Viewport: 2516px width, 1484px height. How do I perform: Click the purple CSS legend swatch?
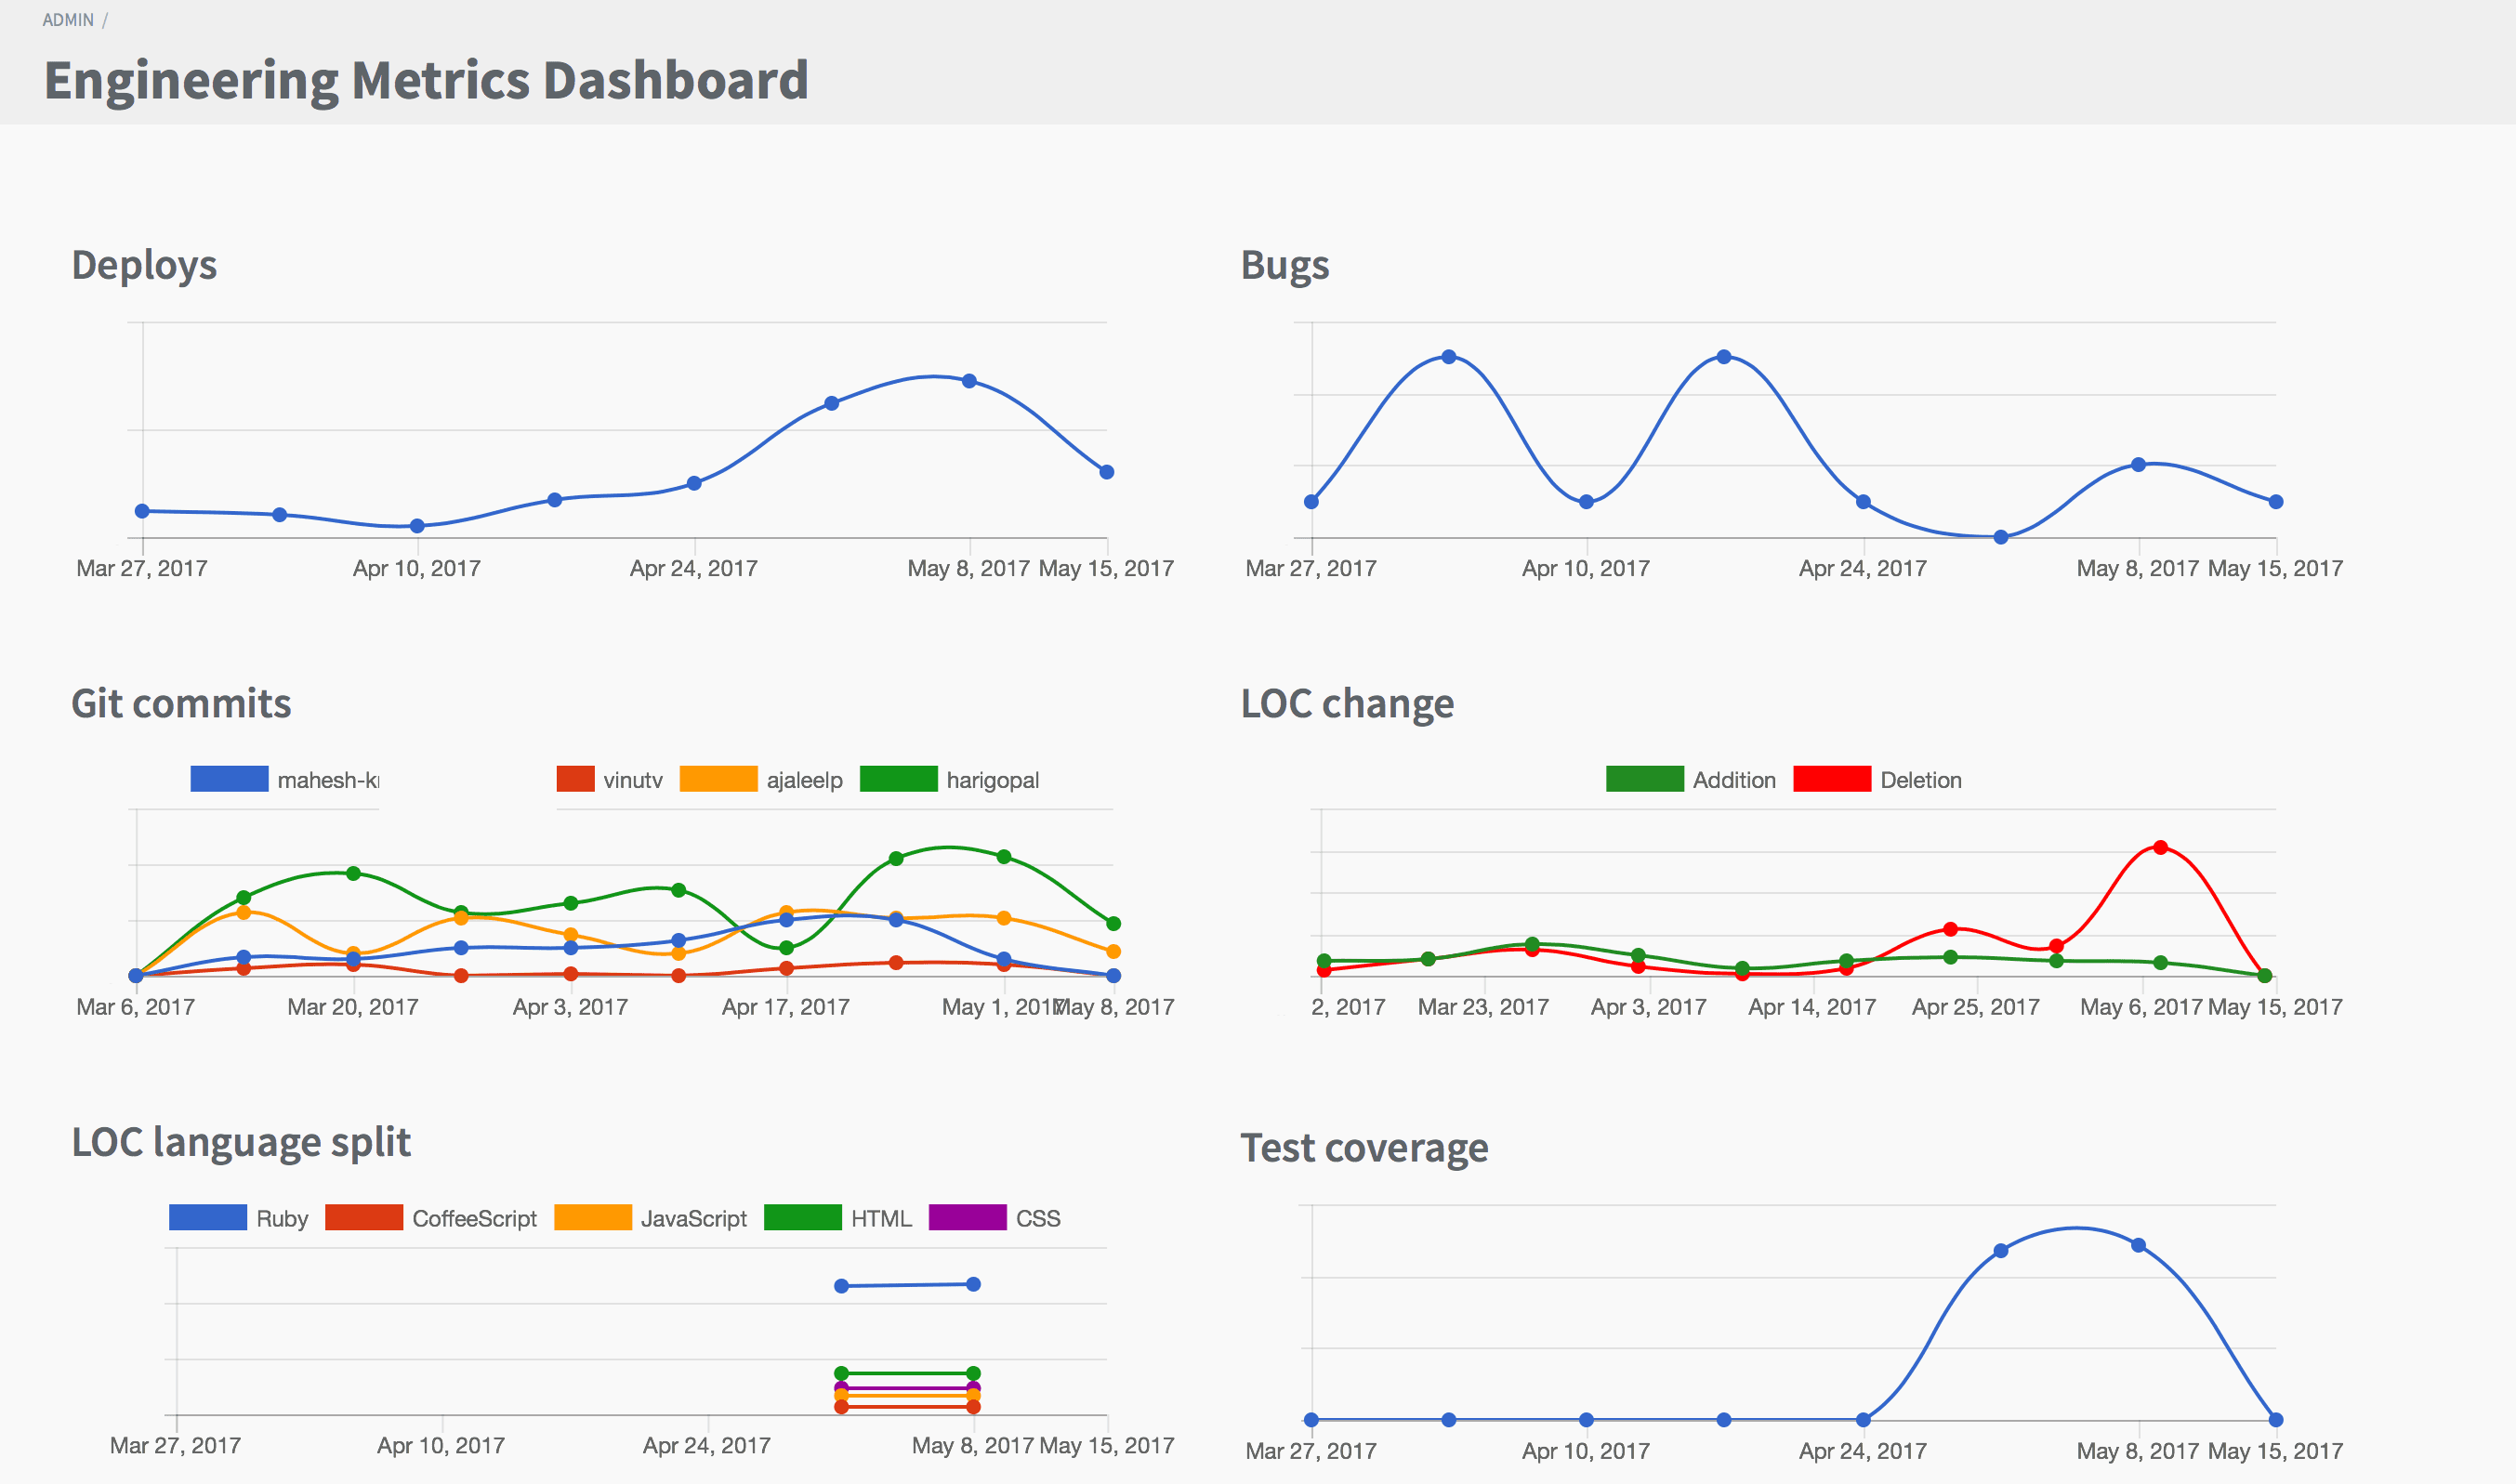tap(967, 1217)
